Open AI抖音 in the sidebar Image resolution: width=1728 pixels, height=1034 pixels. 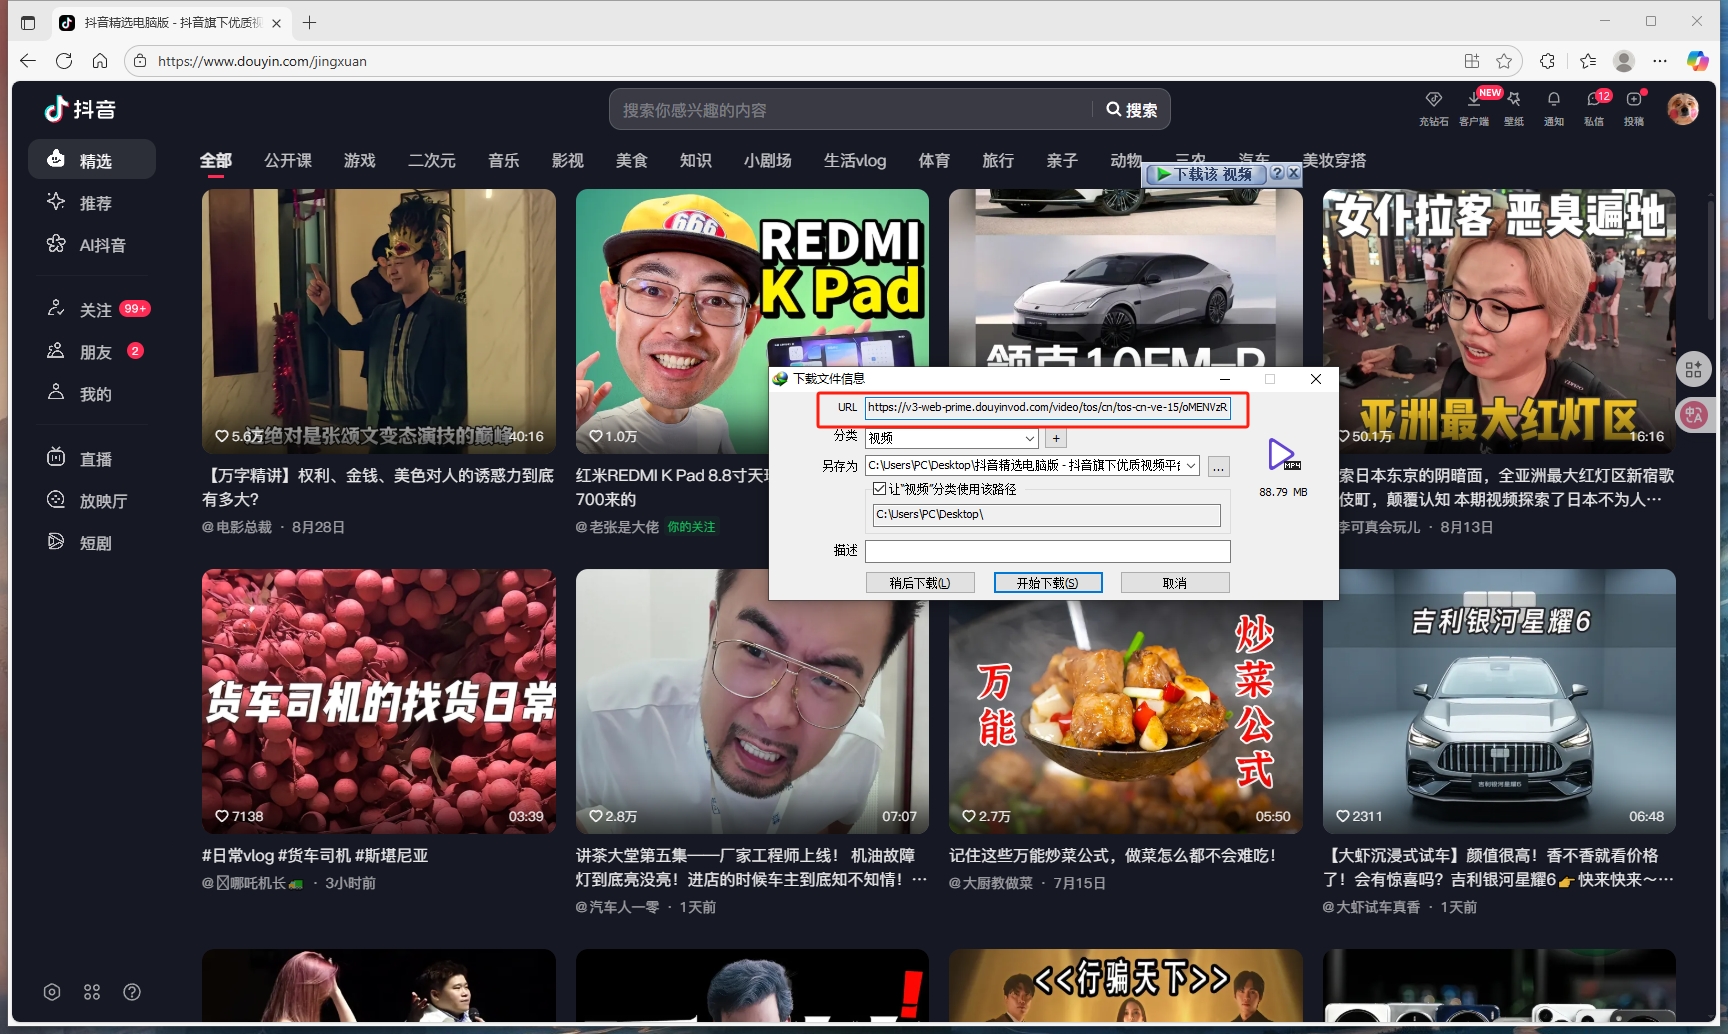[x=92, y=245]
